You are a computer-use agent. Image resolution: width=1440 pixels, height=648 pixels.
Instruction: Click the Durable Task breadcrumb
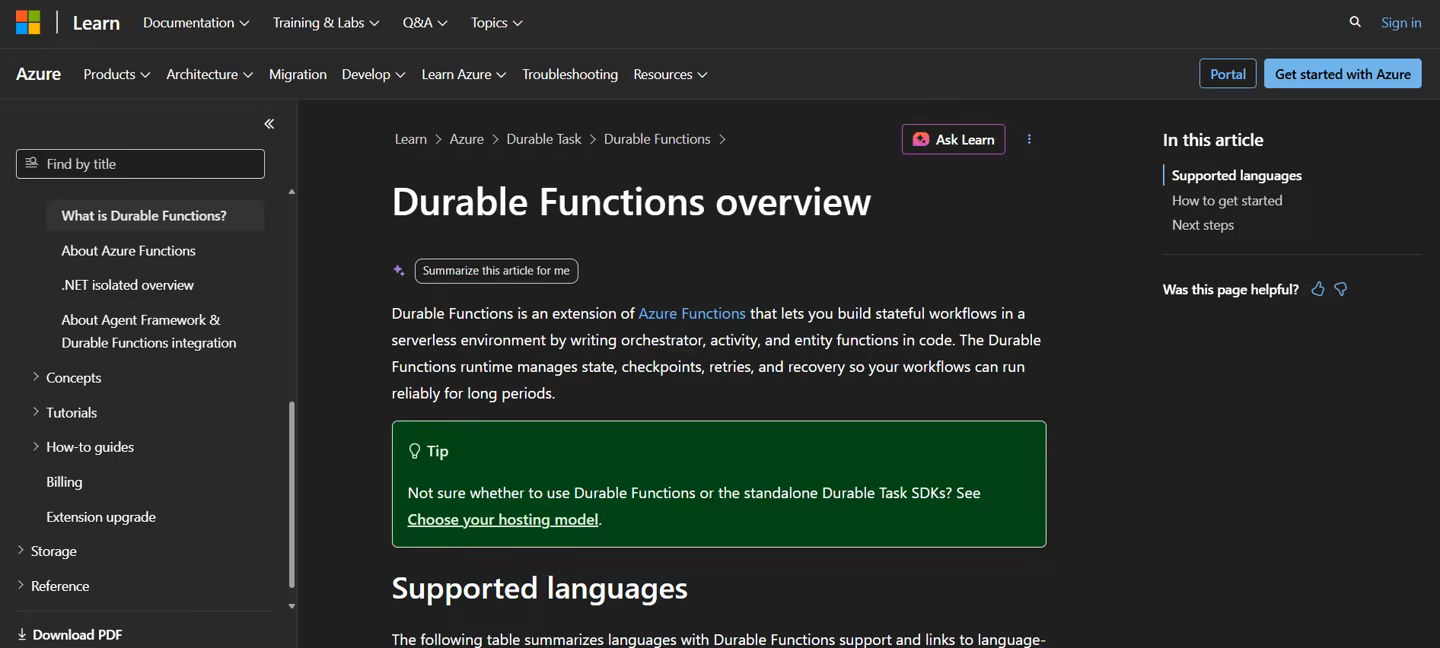click(x=544, y=139)
